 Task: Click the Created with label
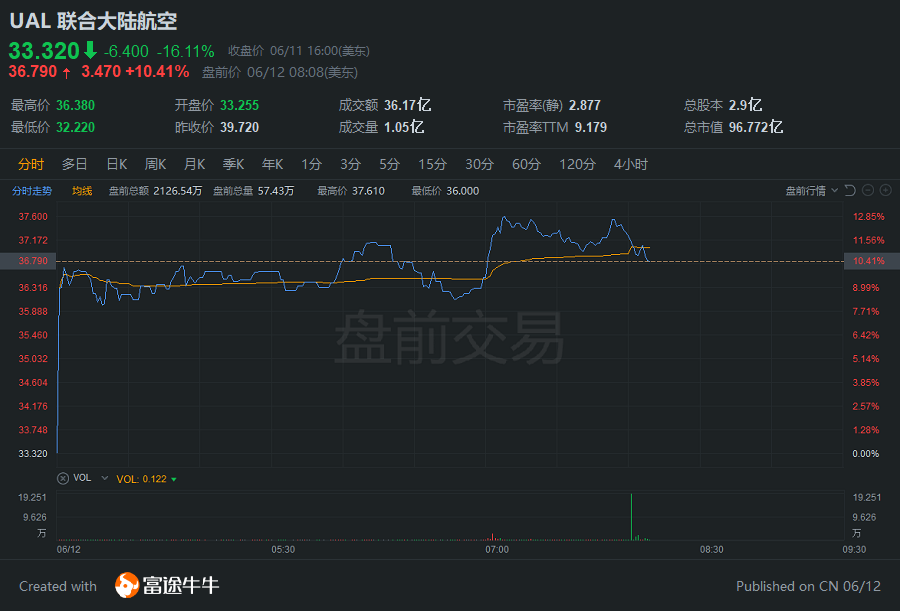58,586
